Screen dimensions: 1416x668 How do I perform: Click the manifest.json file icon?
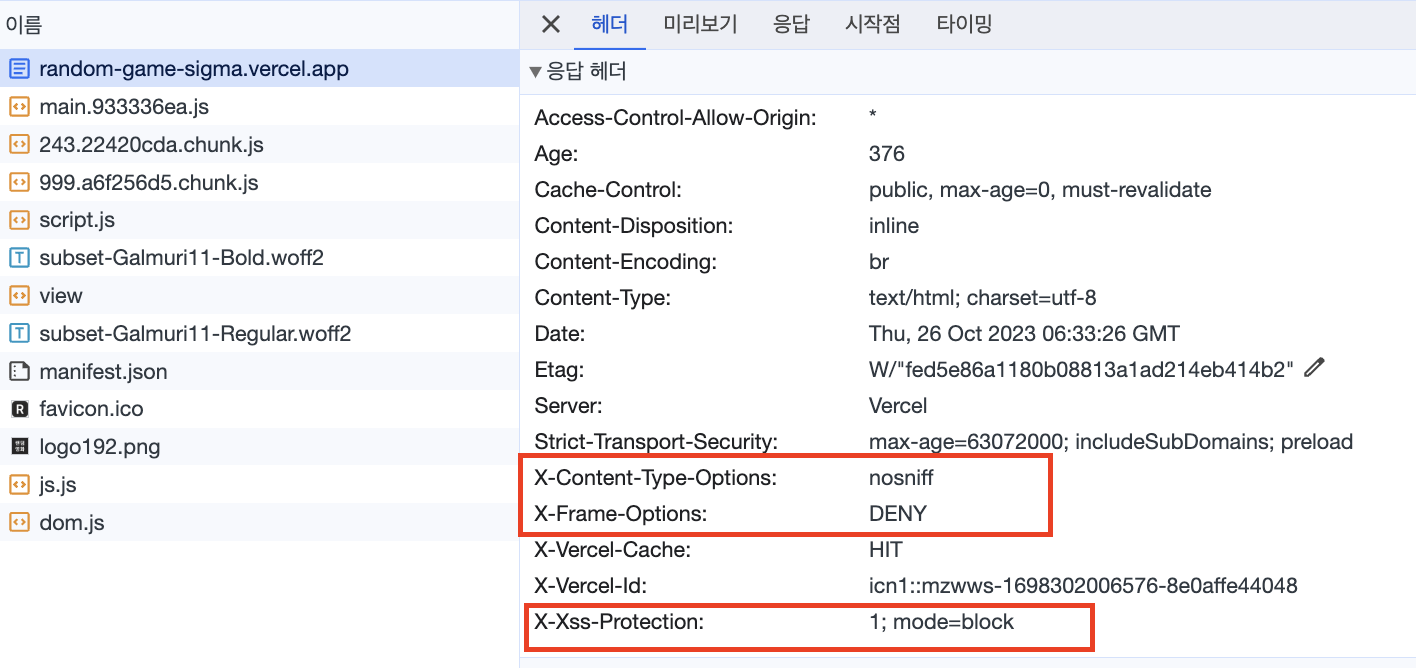19,372
